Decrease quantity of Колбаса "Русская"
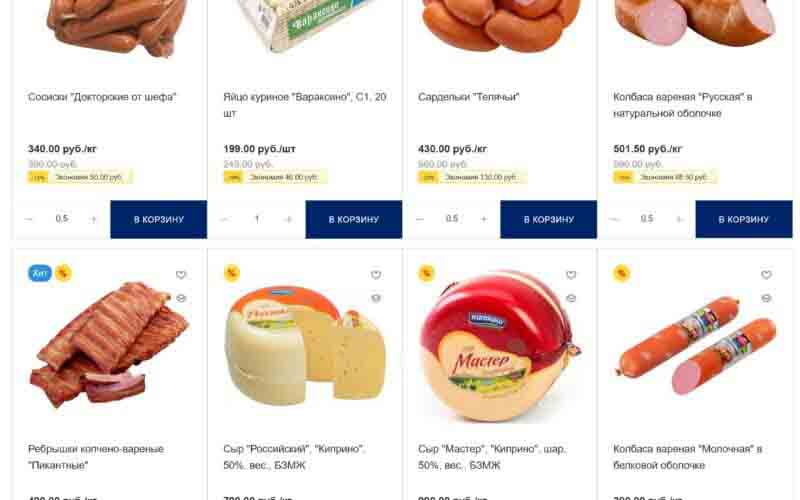This screenshot has height=500, width=800. (614, 219)
